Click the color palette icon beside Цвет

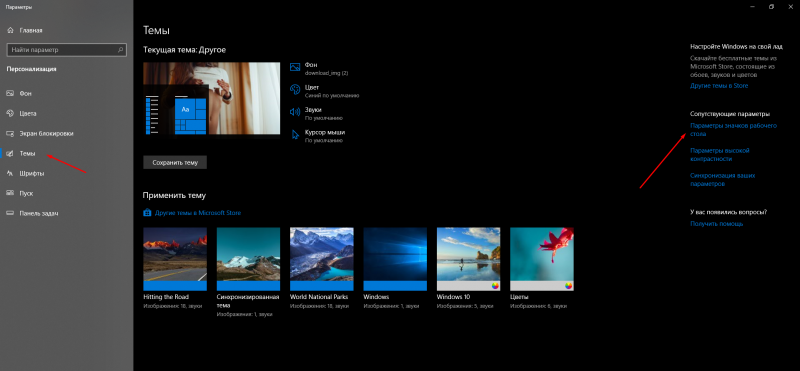click(294, 90)
